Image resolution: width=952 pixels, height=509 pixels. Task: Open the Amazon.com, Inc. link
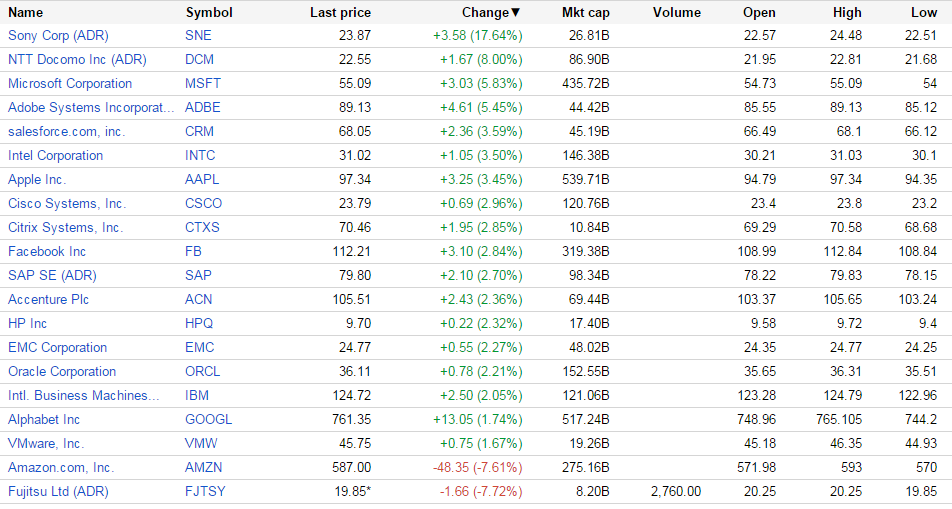point(61,467)
